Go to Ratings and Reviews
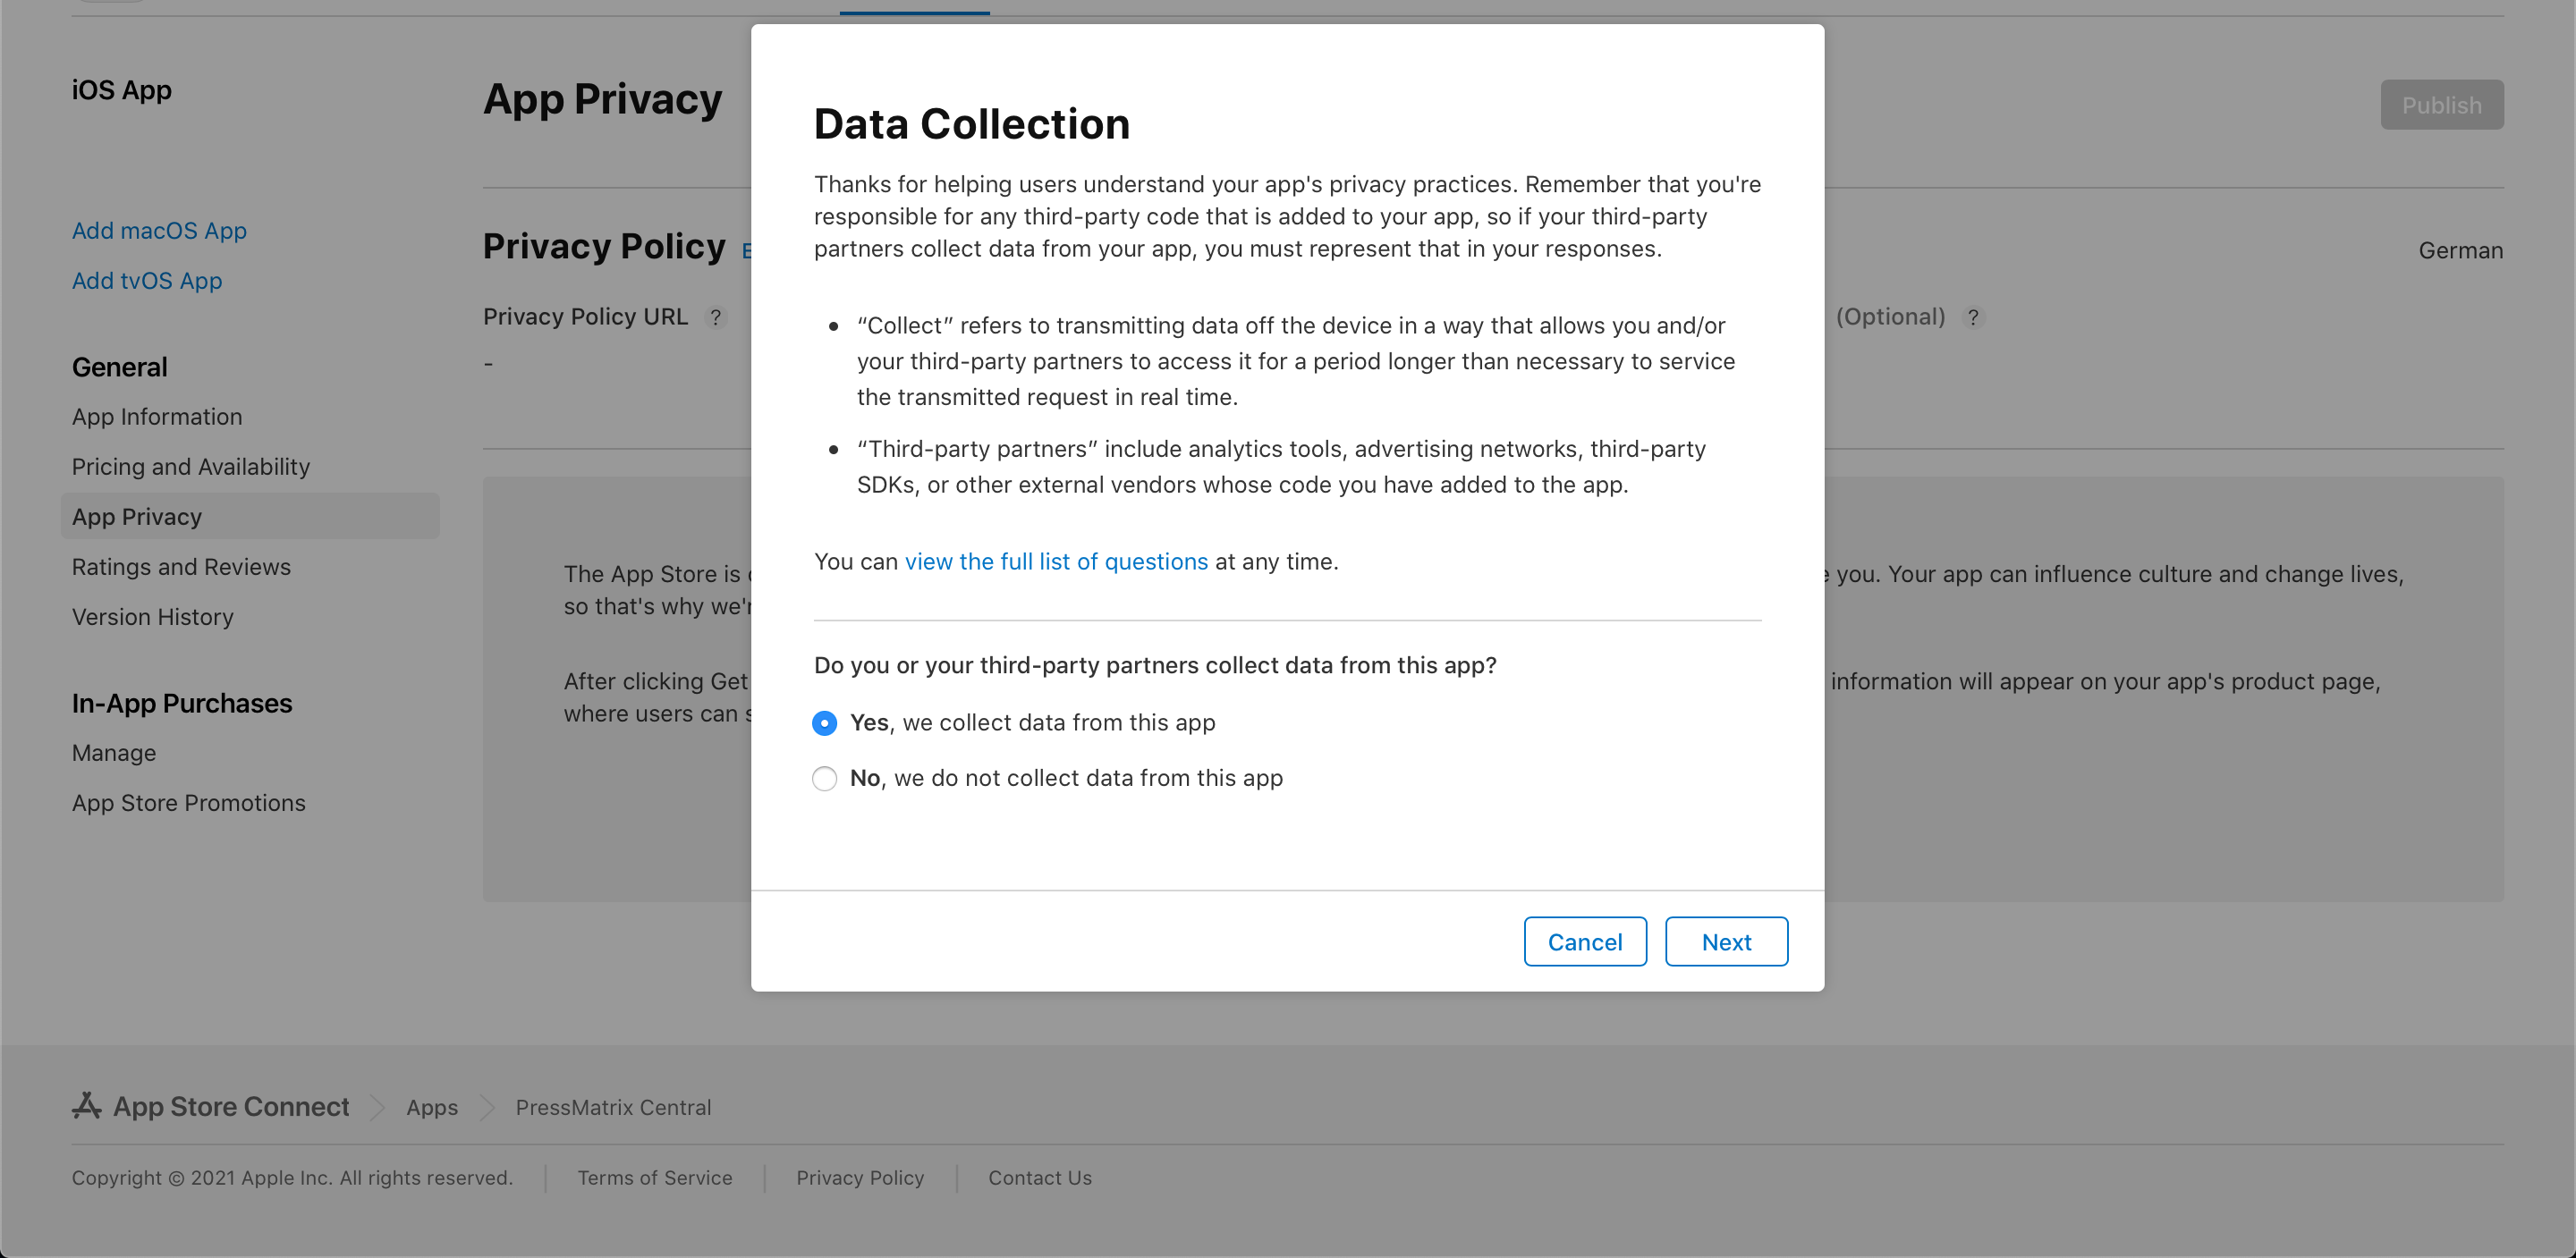Viewport: 2576px width, 1258px height. pos(181,567)
